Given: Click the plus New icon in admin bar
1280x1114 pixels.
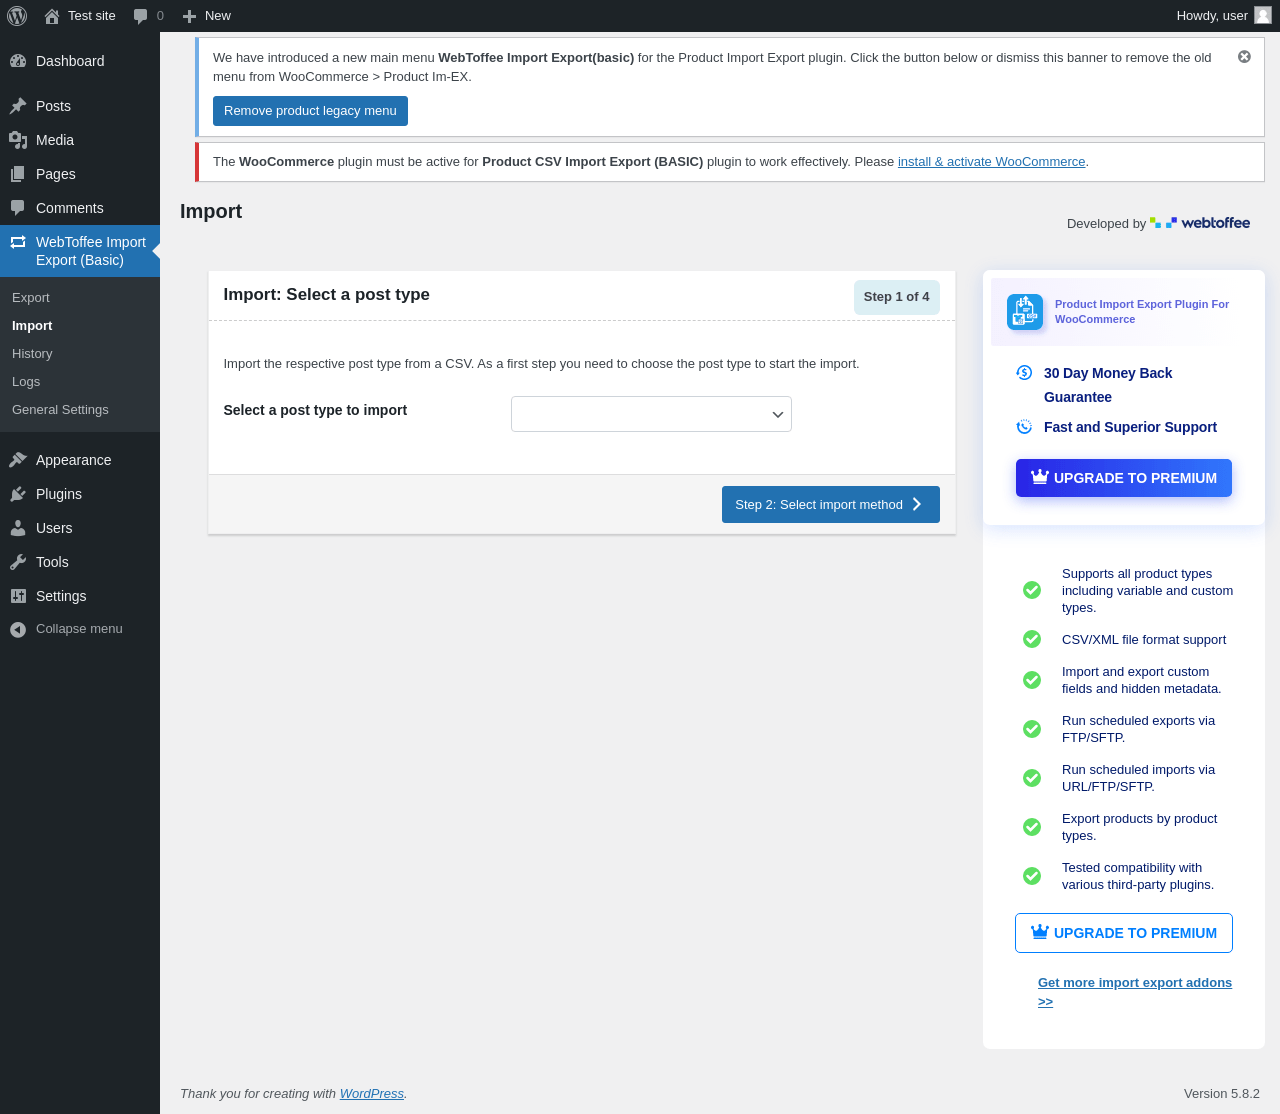Looking at the screenshot, I should (189, 16).
